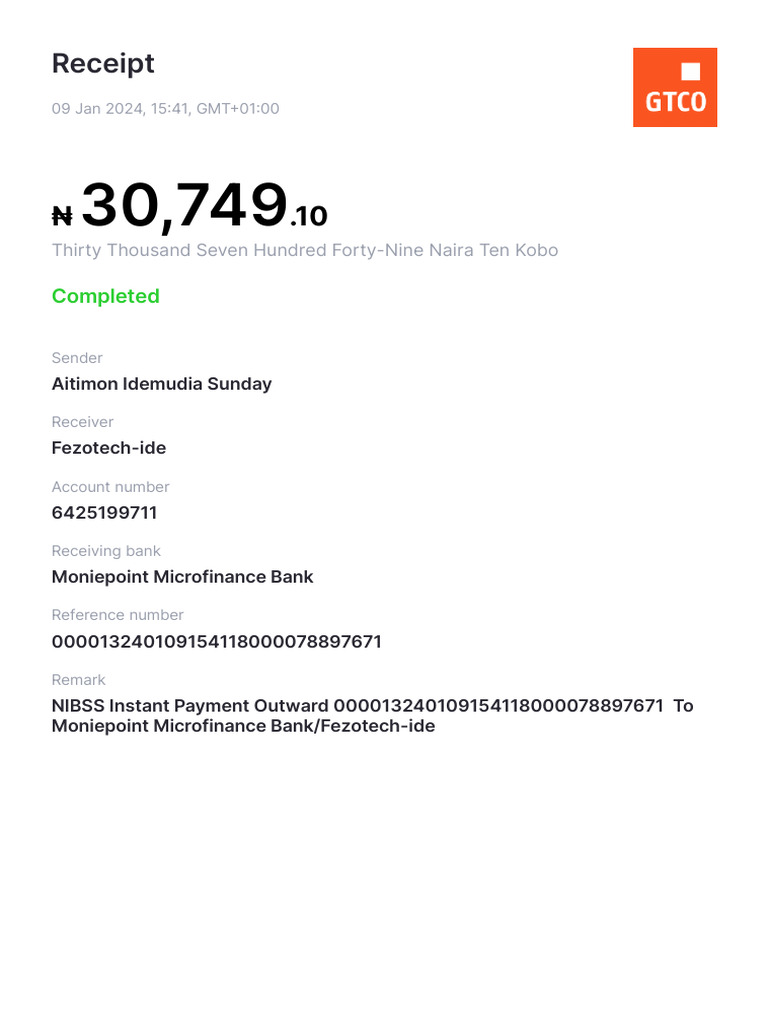Screen dimensions: 768x1024
Task: Select the 30,749 amount figure
Action: click(x=185, y=205)
